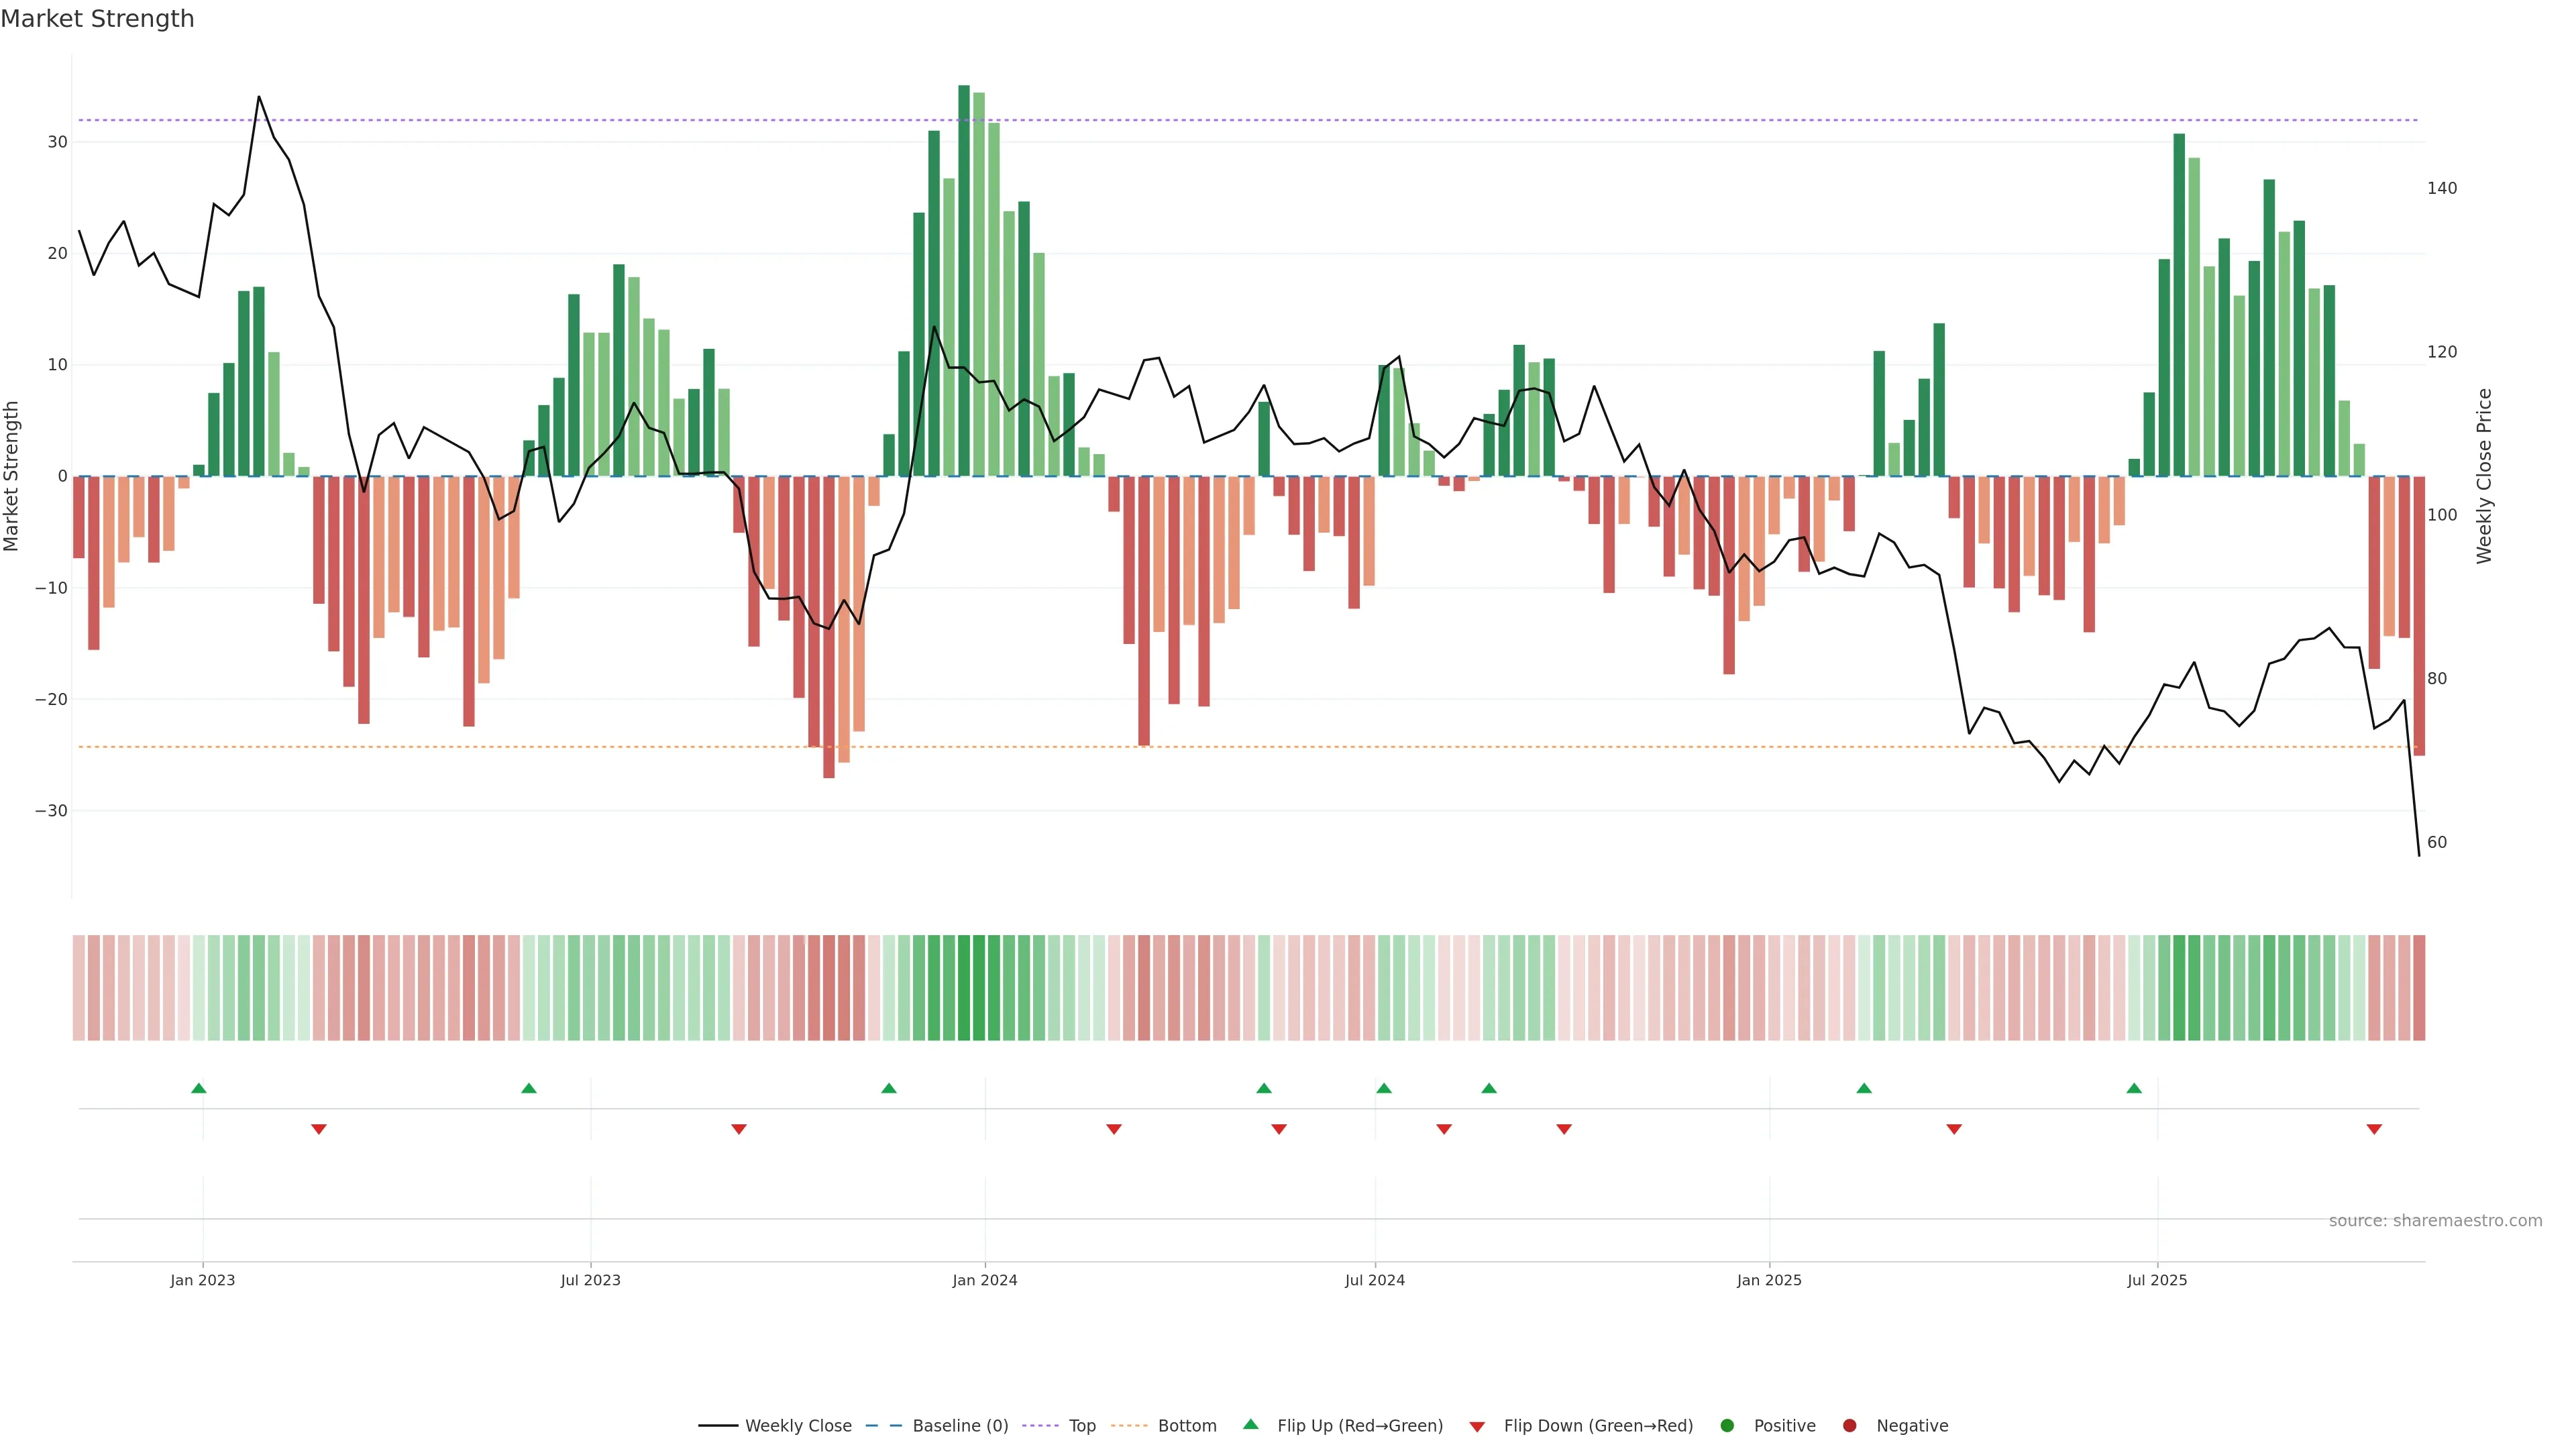Click the red Negative circle legend icon
This screenshot has width=2576, height=1449.
(1849, 1425)
